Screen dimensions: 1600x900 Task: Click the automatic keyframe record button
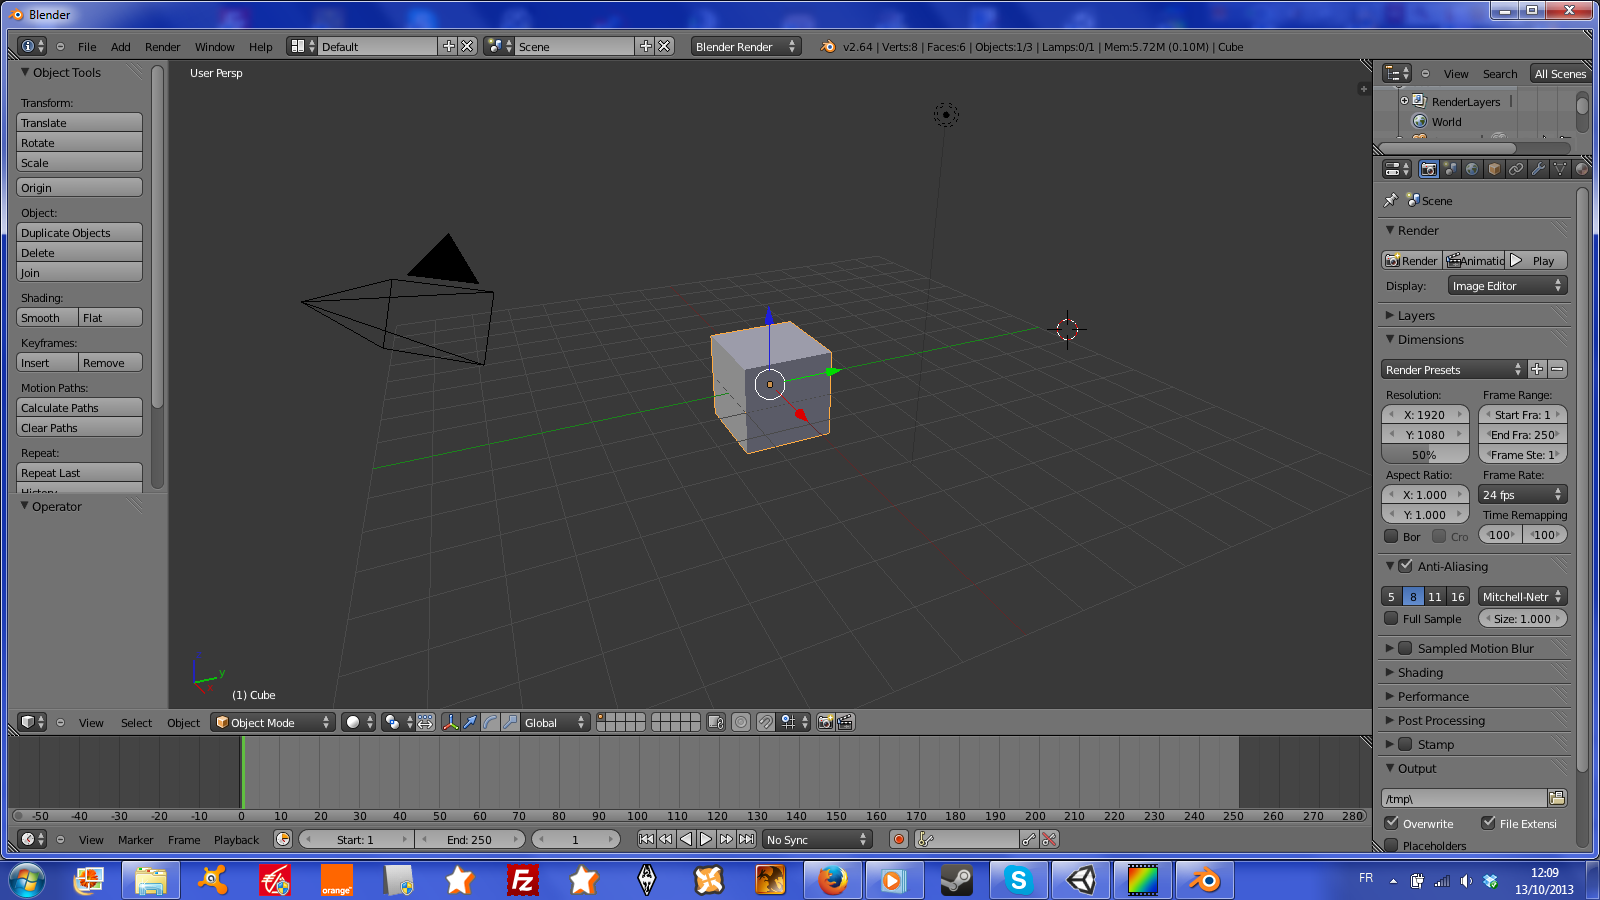(x=899, y=840)
